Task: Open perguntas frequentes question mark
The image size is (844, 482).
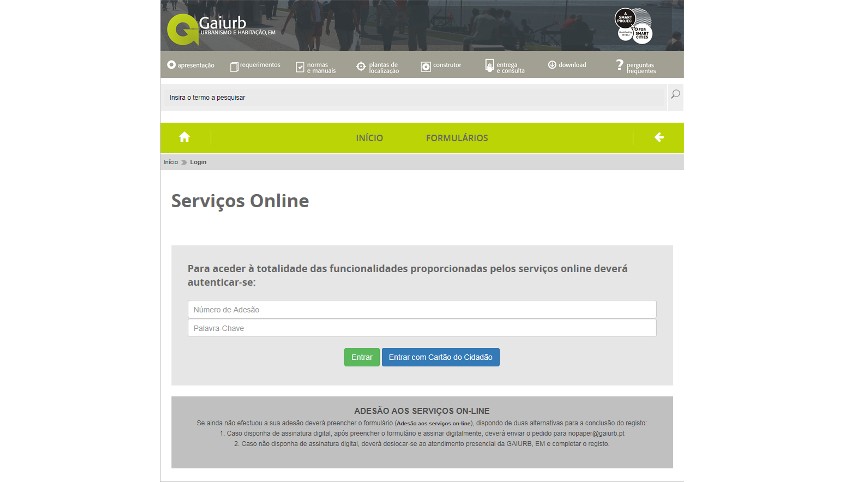Action: [x=620, y=66]
